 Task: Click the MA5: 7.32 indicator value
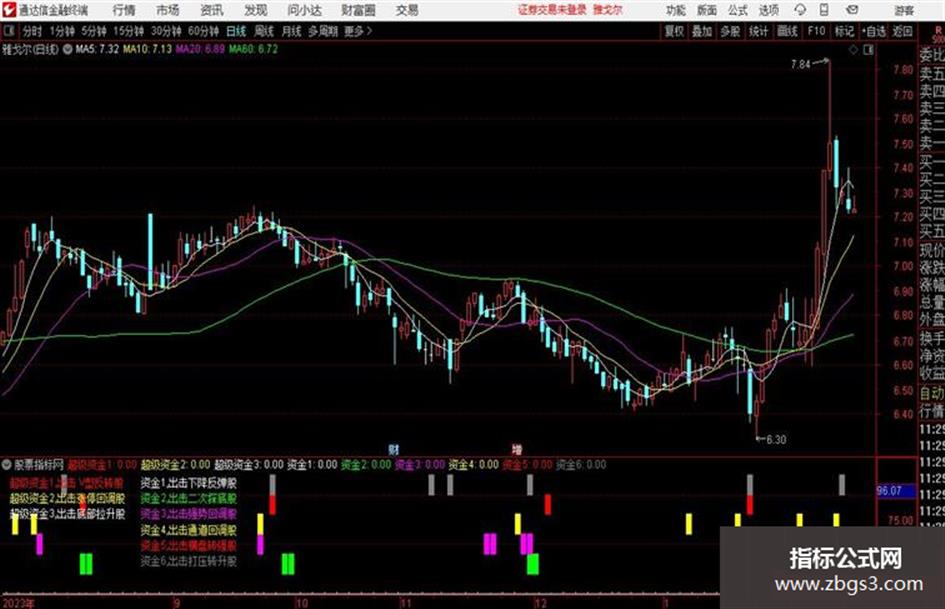pos(97,49)
